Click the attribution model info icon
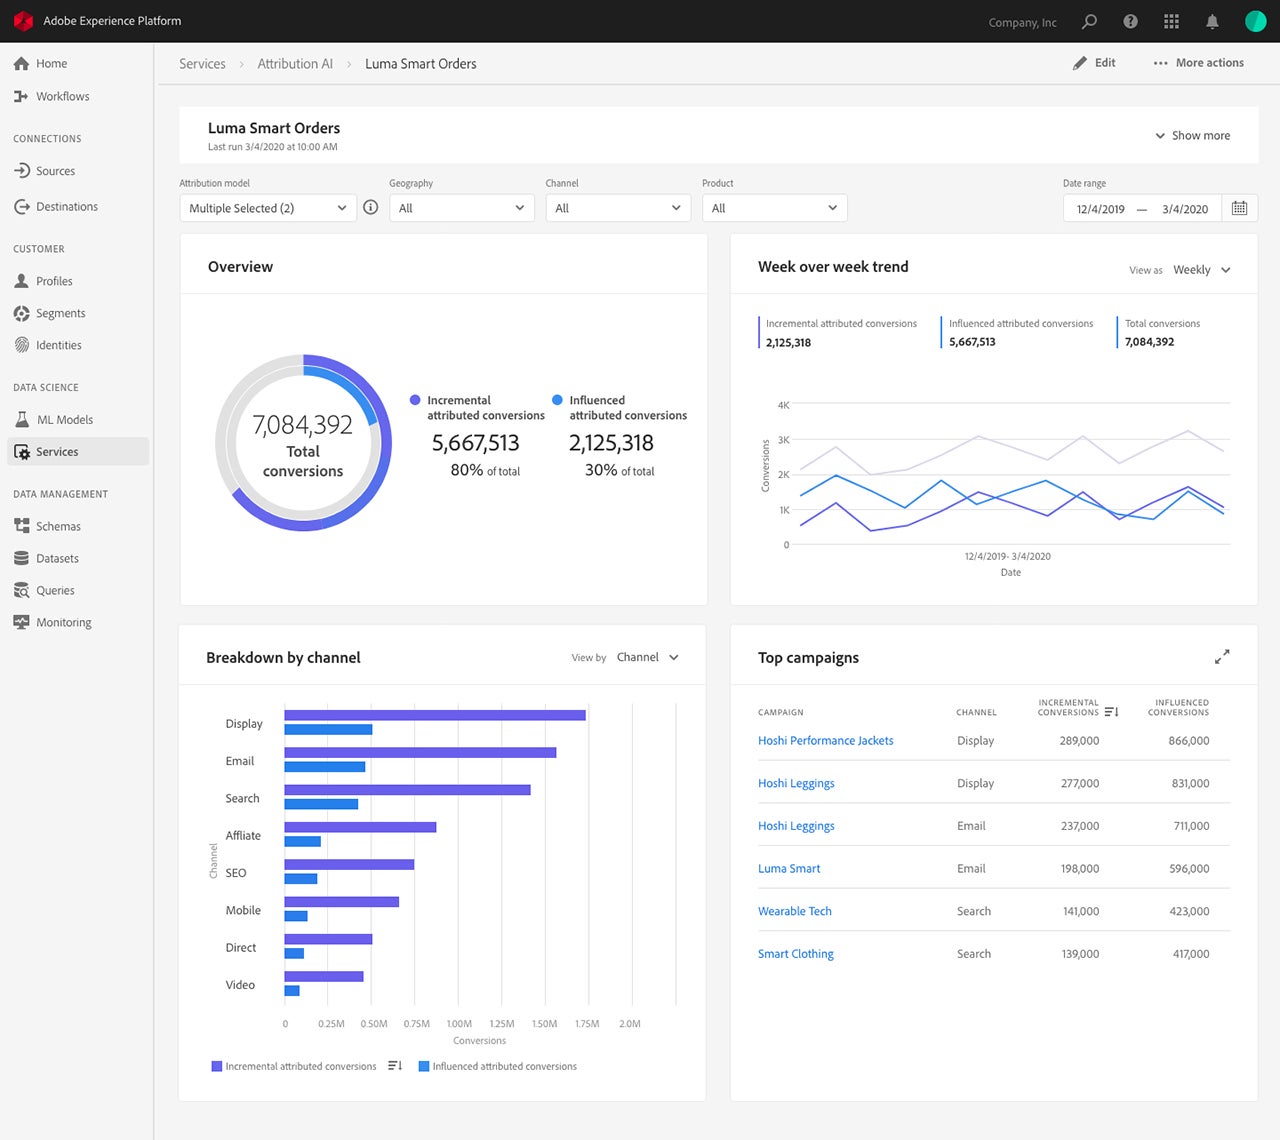This screenshot has width=1280, height=1140. [371, 207]
